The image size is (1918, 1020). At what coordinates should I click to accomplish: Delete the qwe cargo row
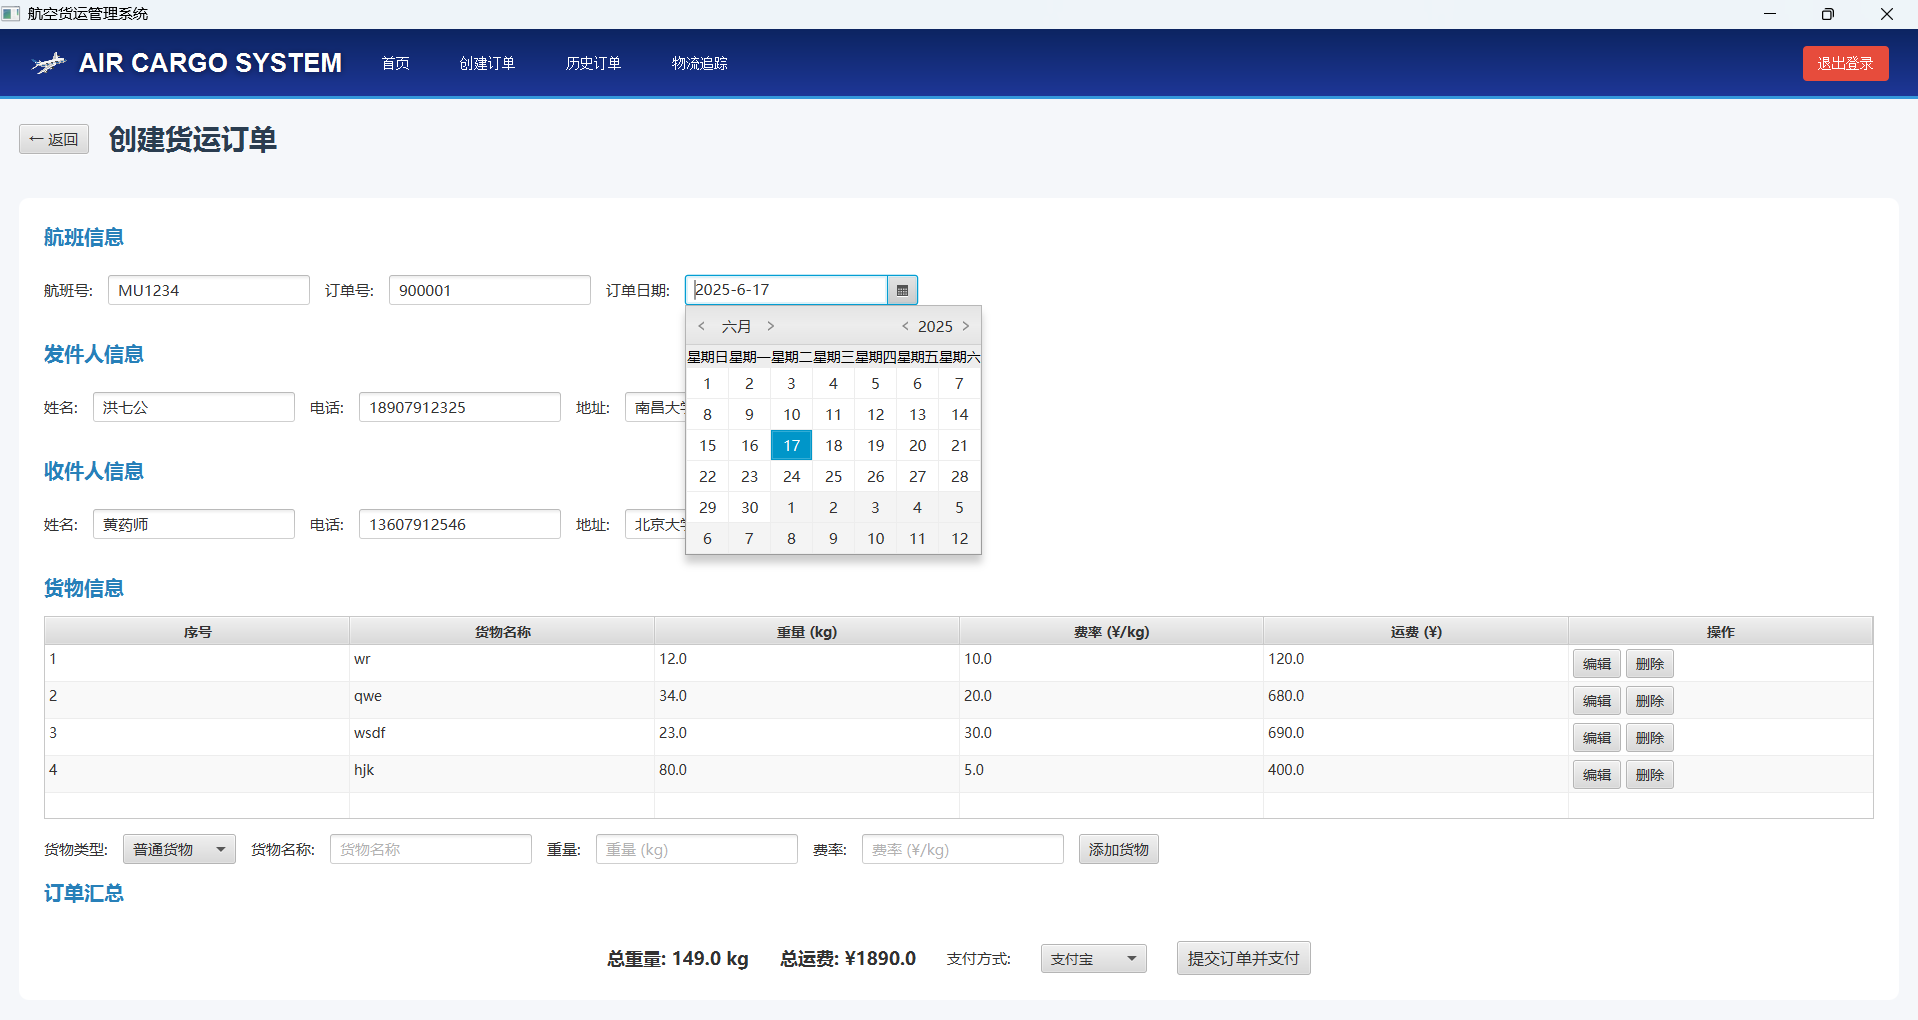pos(1649,701)
